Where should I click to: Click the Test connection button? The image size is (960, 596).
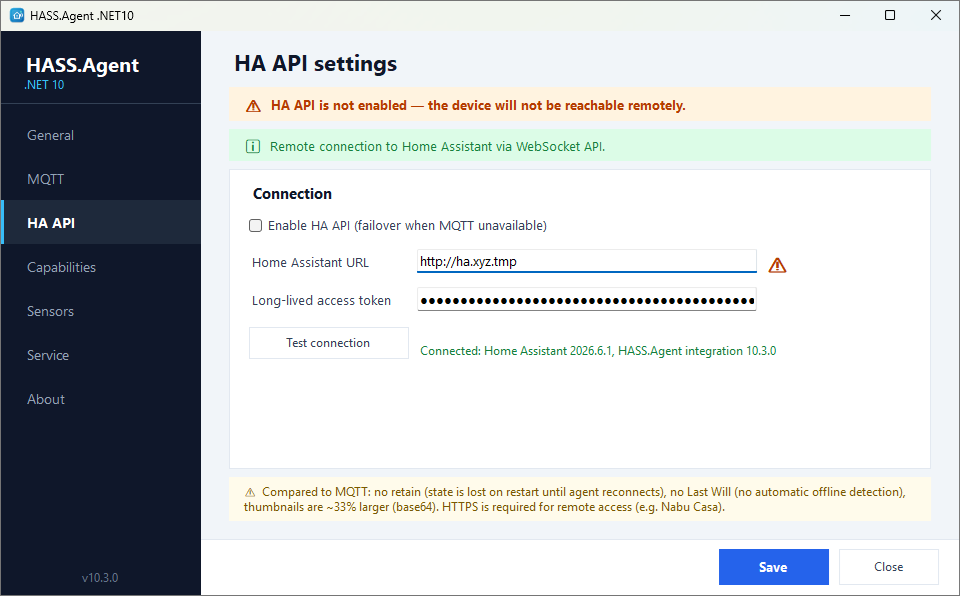coord(329,343)
